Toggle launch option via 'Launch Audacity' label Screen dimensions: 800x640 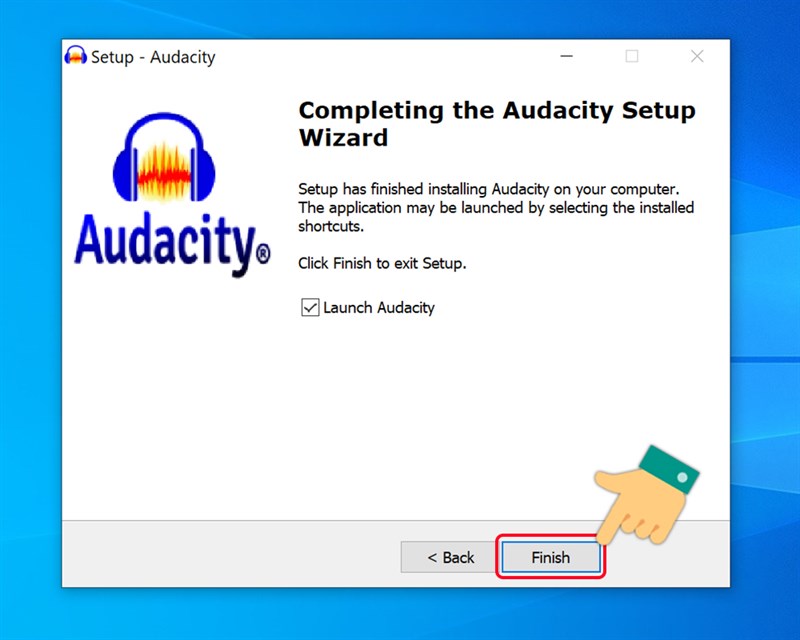pyautogui.click(x=379, y=308)
